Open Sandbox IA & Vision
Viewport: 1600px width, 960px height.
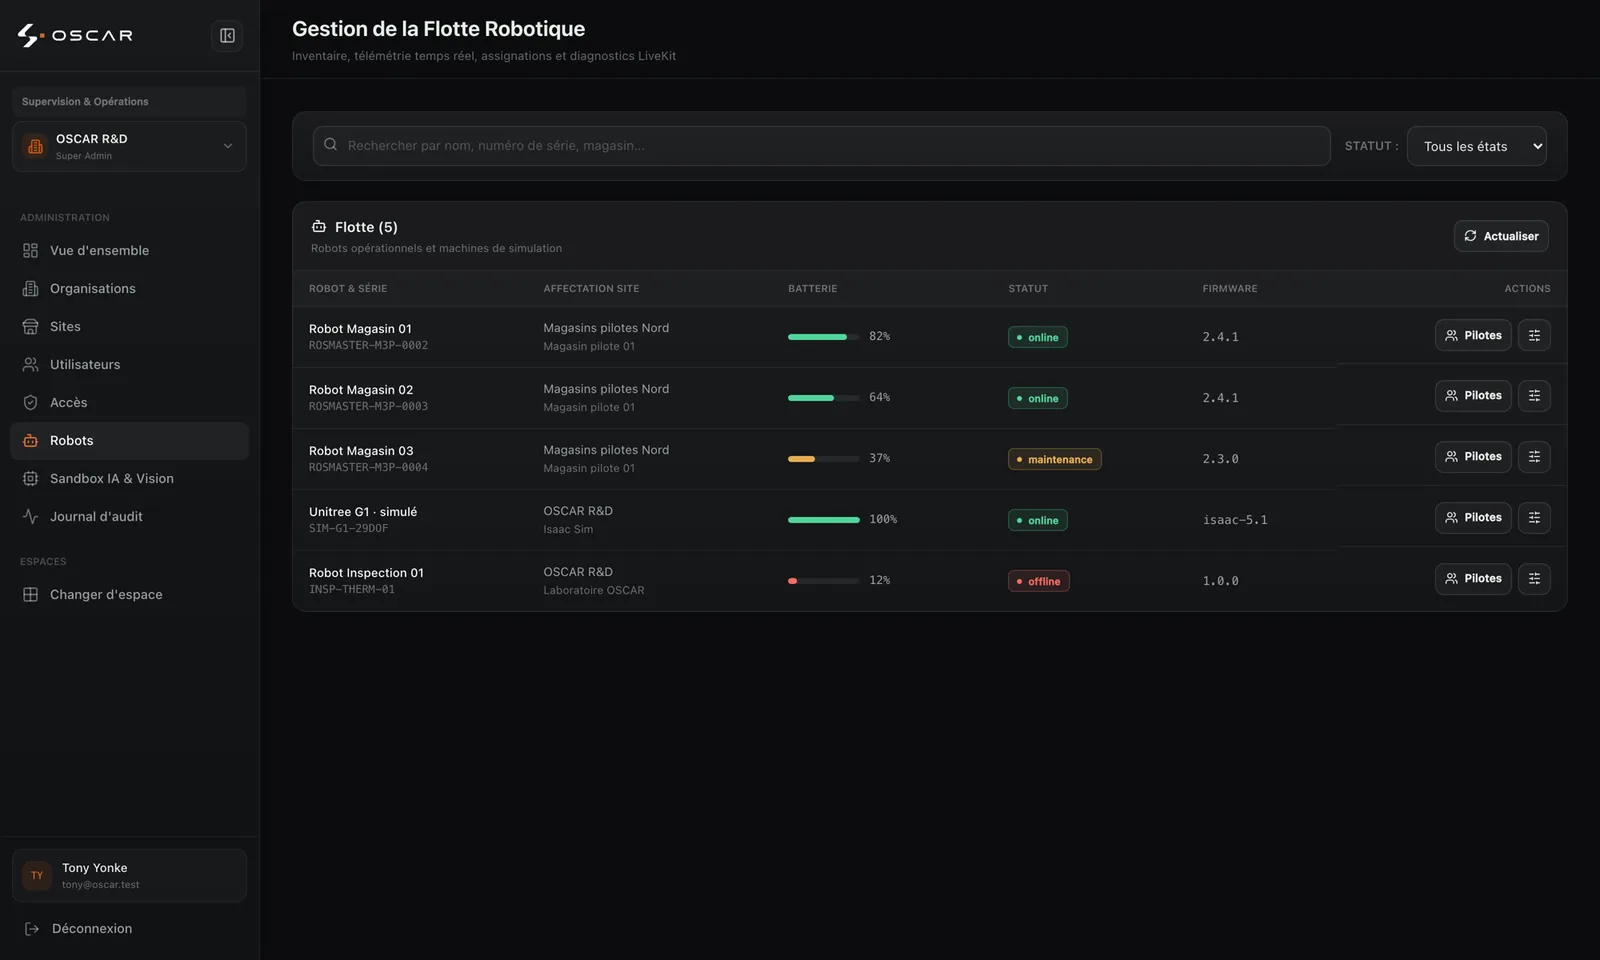129,479
